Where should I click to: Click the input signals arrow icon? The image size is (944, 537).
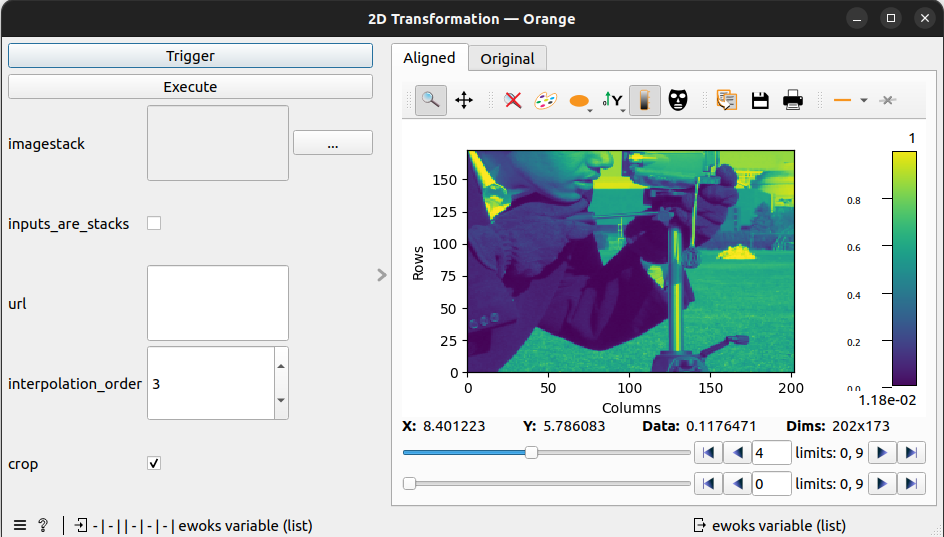[81, 526]
